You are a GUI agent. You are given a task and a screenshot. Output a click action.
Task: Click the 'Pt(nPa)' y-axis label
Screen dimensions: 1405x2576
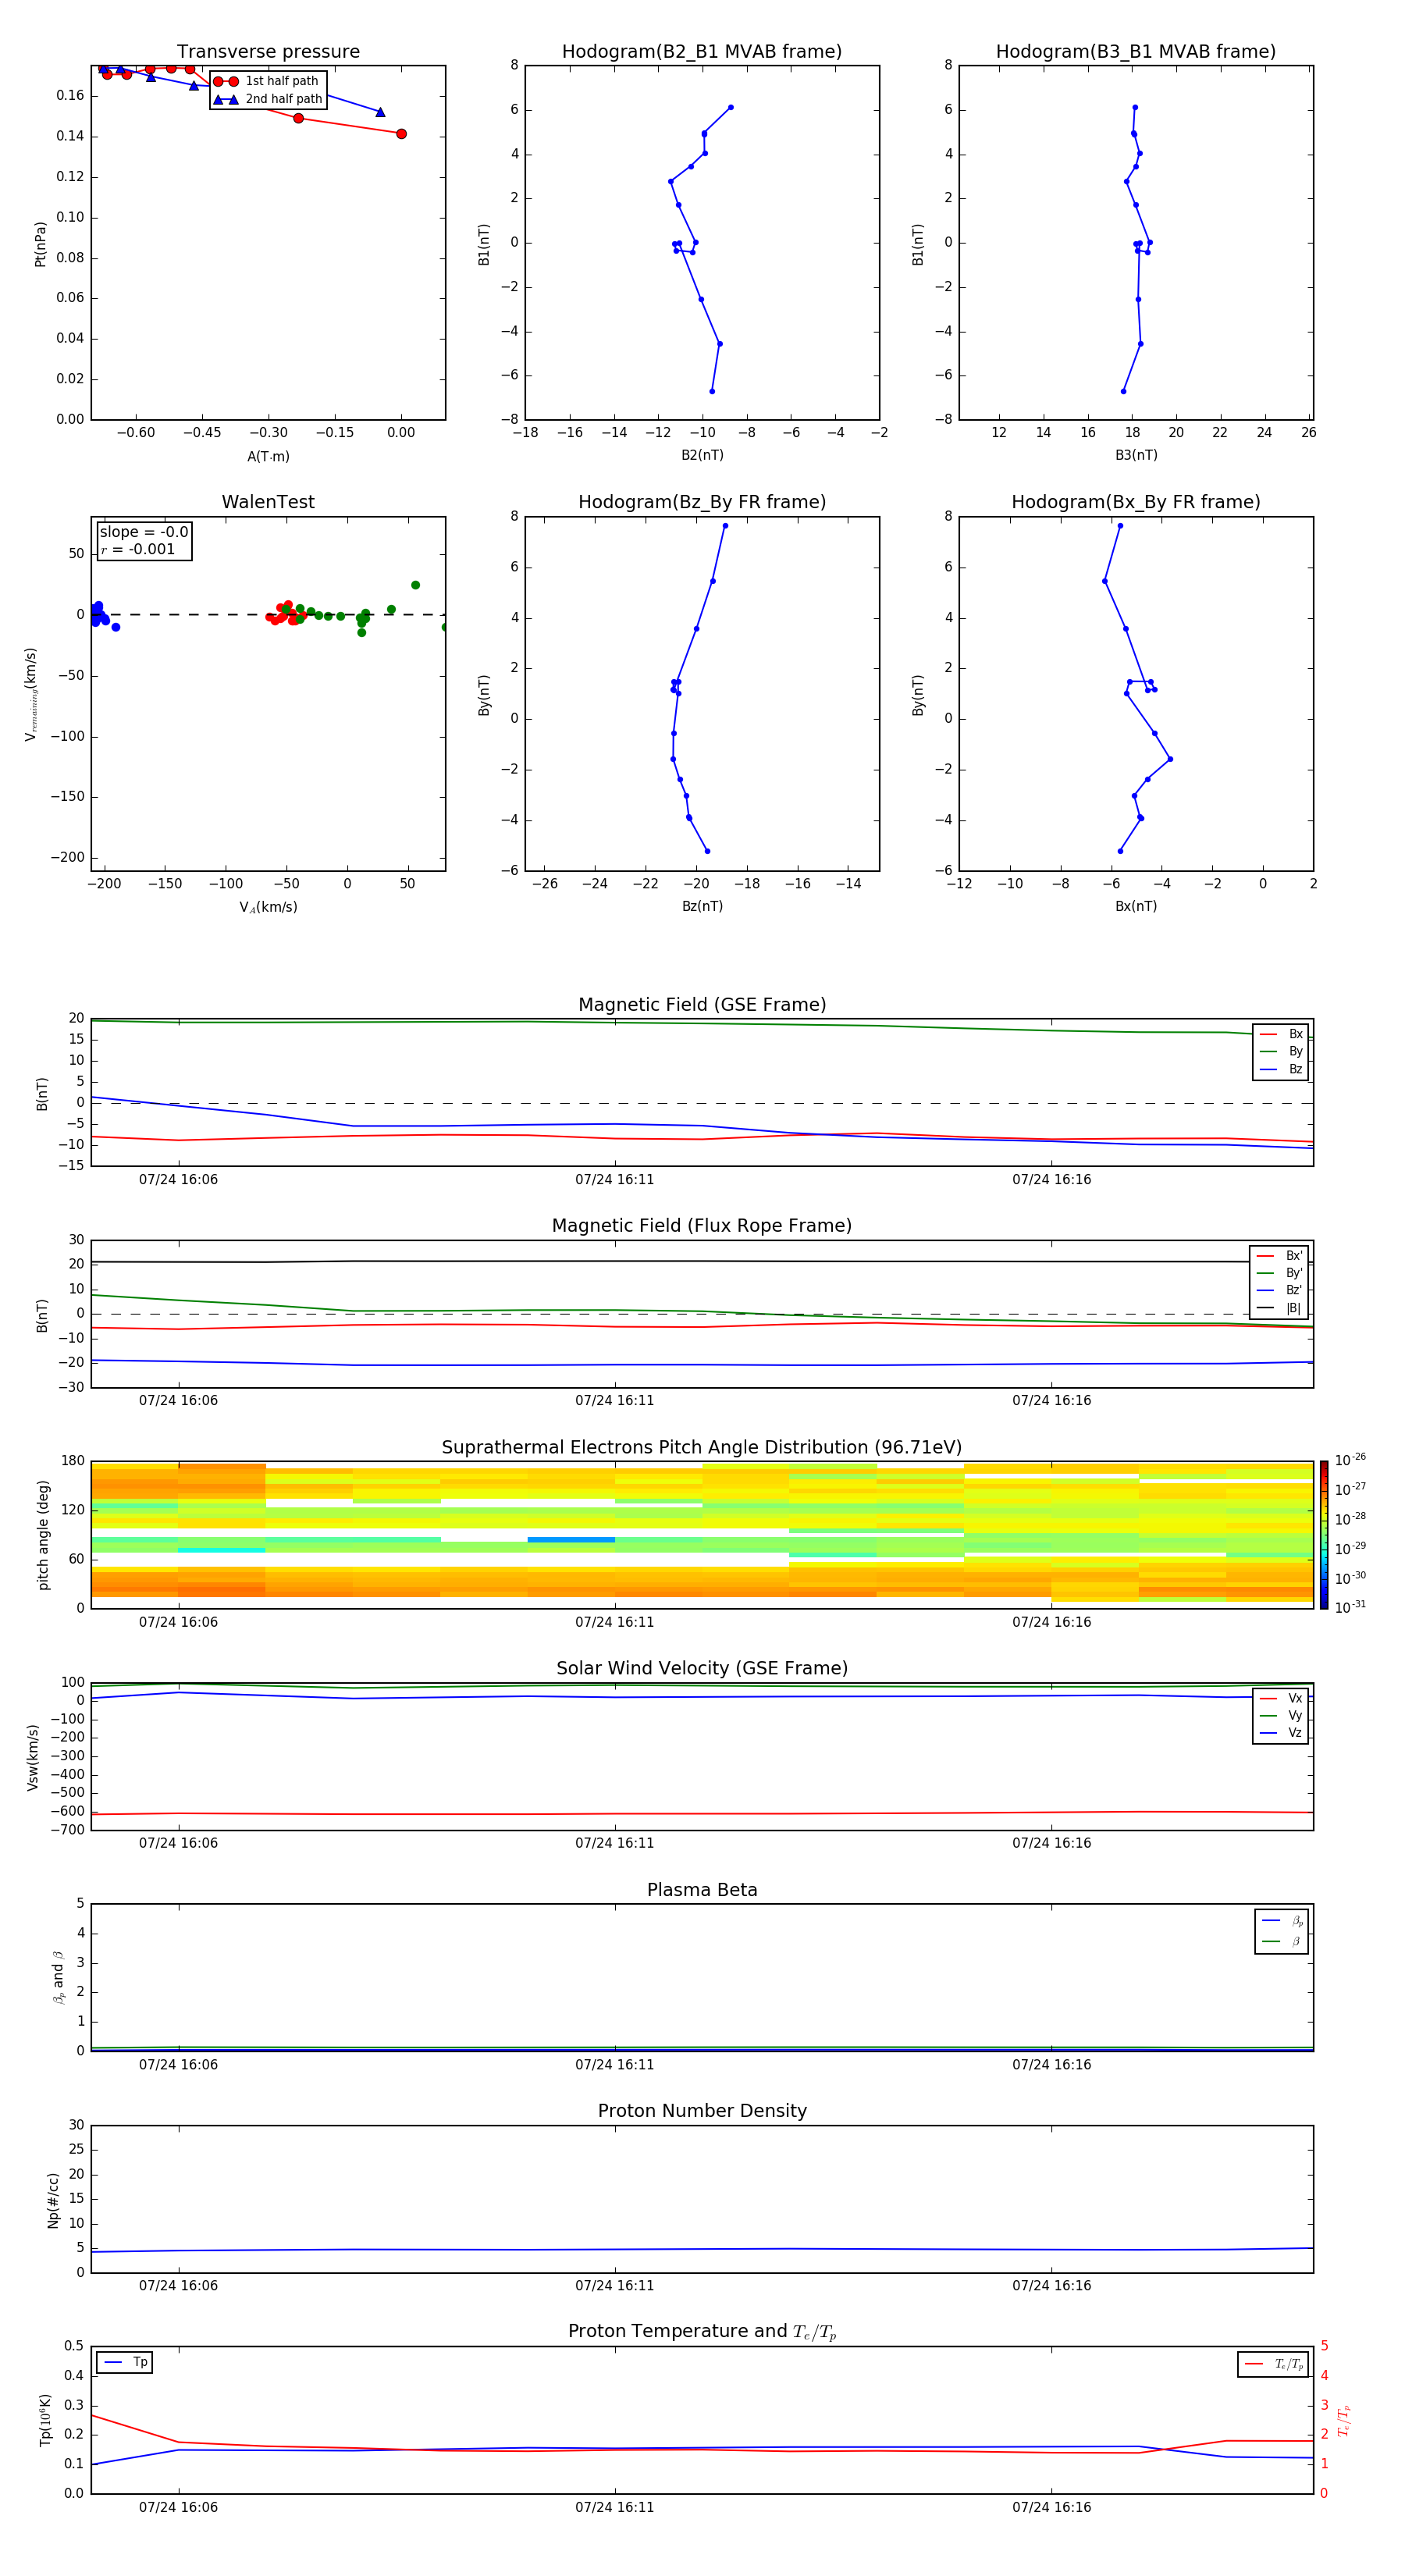(41, 243)
